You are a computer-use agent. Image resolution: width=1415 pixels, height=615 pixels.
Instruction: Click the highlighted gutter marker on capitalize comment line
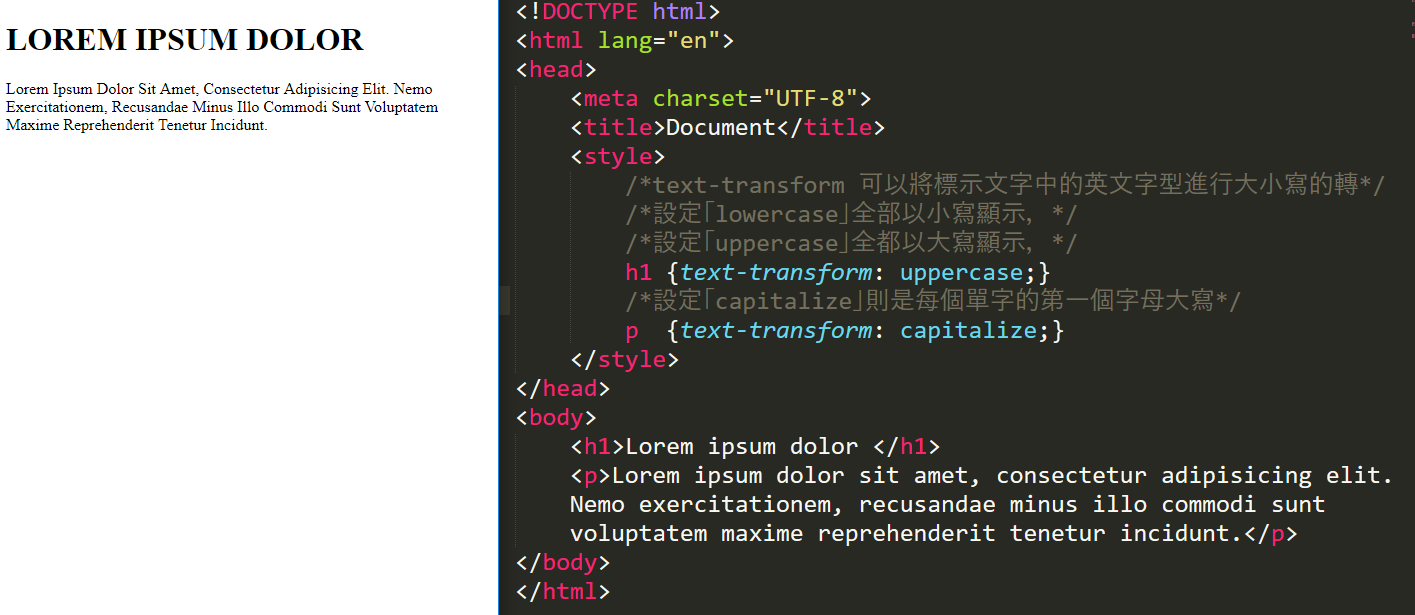(505, 300)
